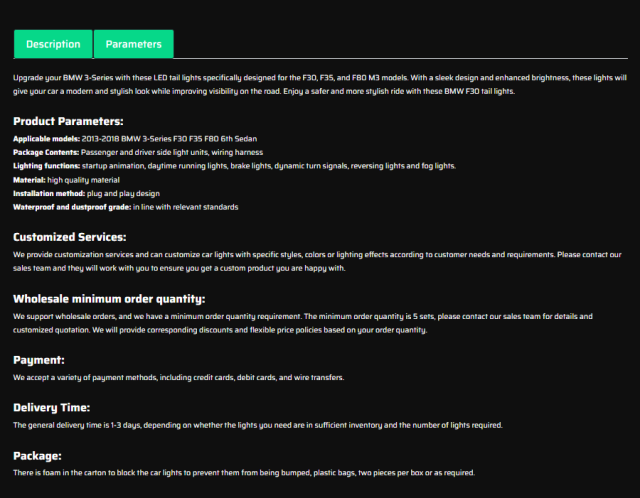Select the Package section heading
This screenshot has height=498, width=640.
point(38,455)
